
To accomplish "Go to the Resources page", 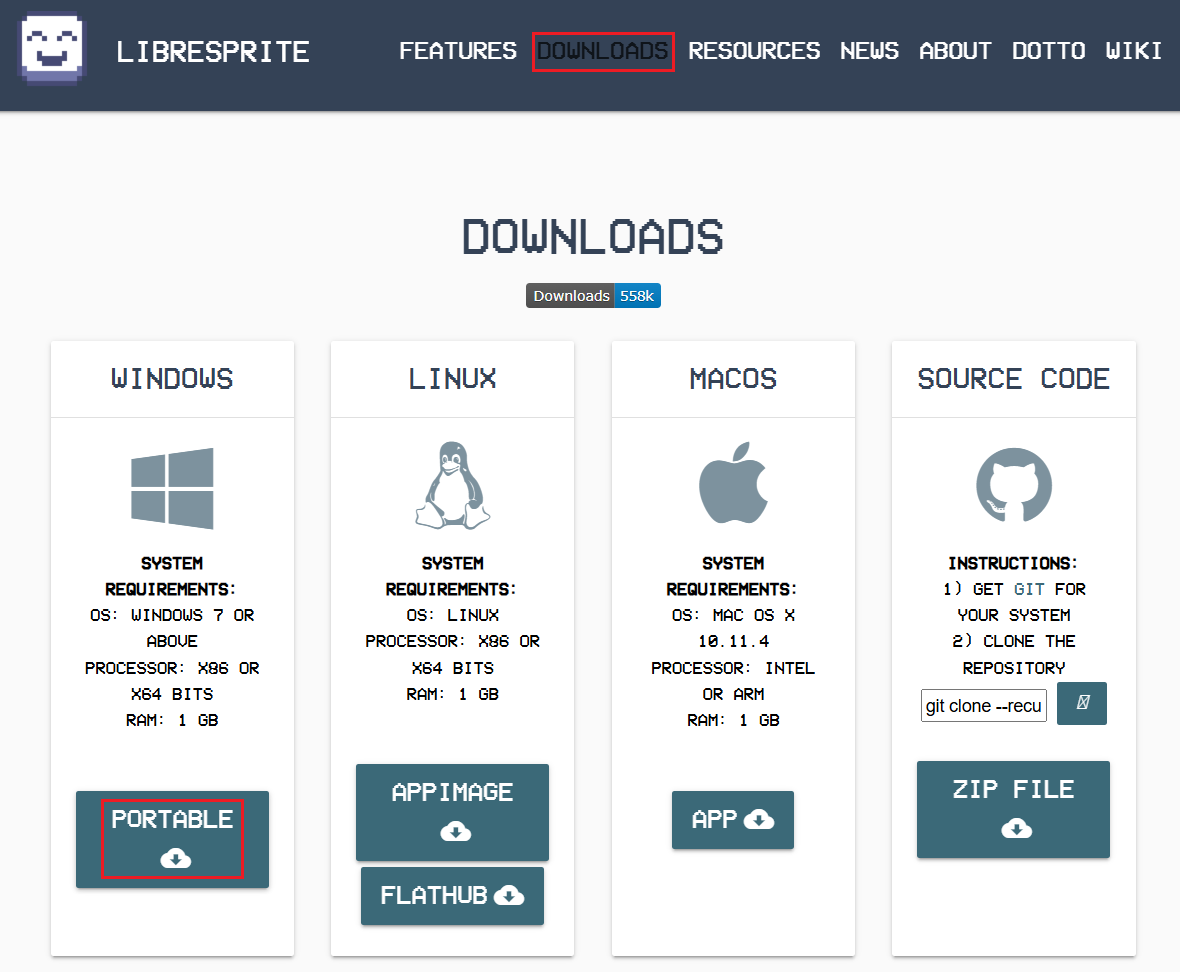I will tap(754, 51).
